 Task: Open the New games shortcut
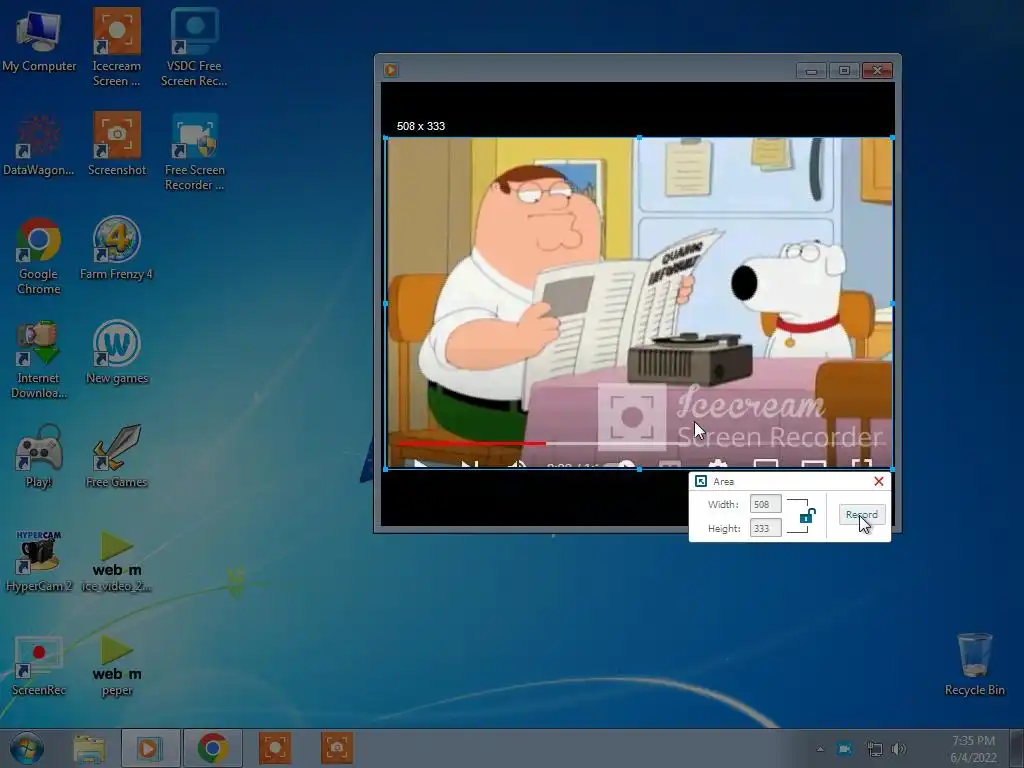(117, 353)
